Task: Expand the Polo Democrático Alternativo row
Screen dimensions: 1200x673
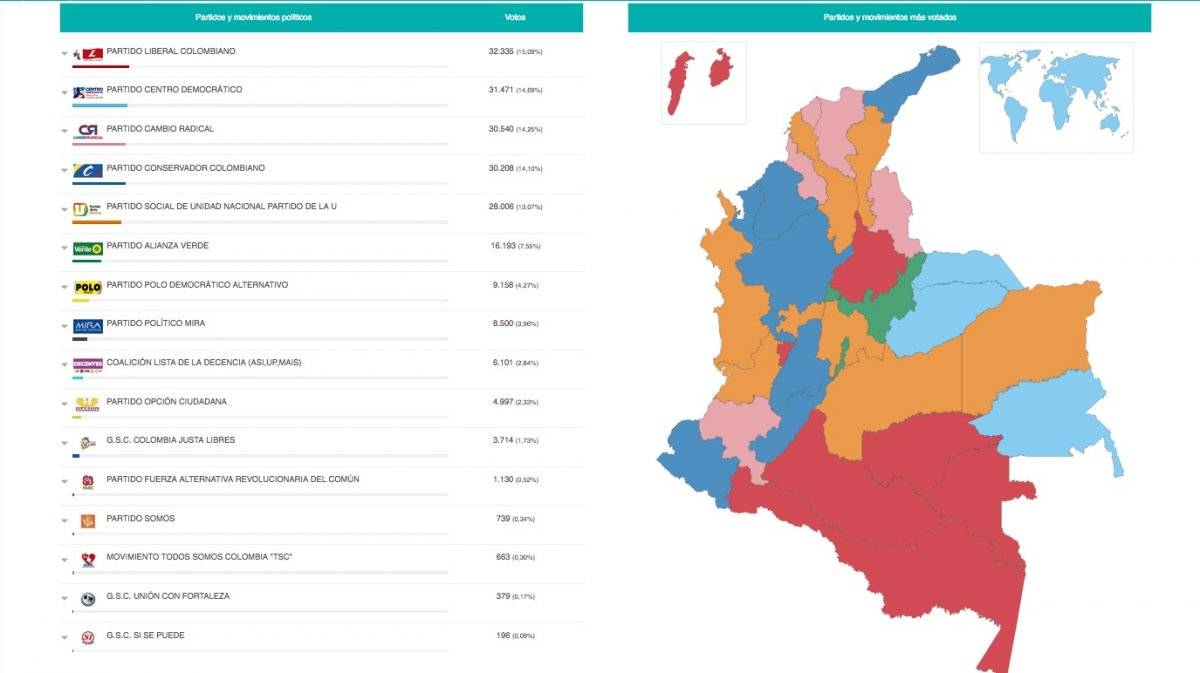Action: [65, 288]
